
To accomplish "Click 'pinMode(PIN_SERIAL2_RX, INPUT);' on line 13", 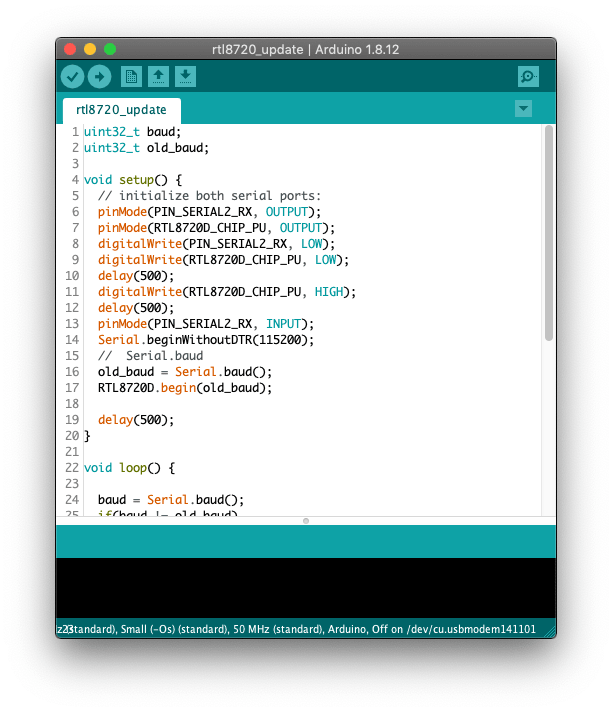I will [x=206, y=324].
